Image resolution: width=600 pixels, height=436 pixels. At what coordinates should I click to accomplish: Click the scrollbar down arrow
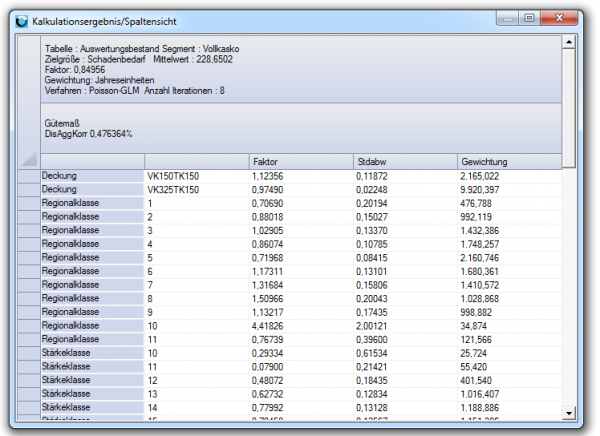tap(569, 413)
